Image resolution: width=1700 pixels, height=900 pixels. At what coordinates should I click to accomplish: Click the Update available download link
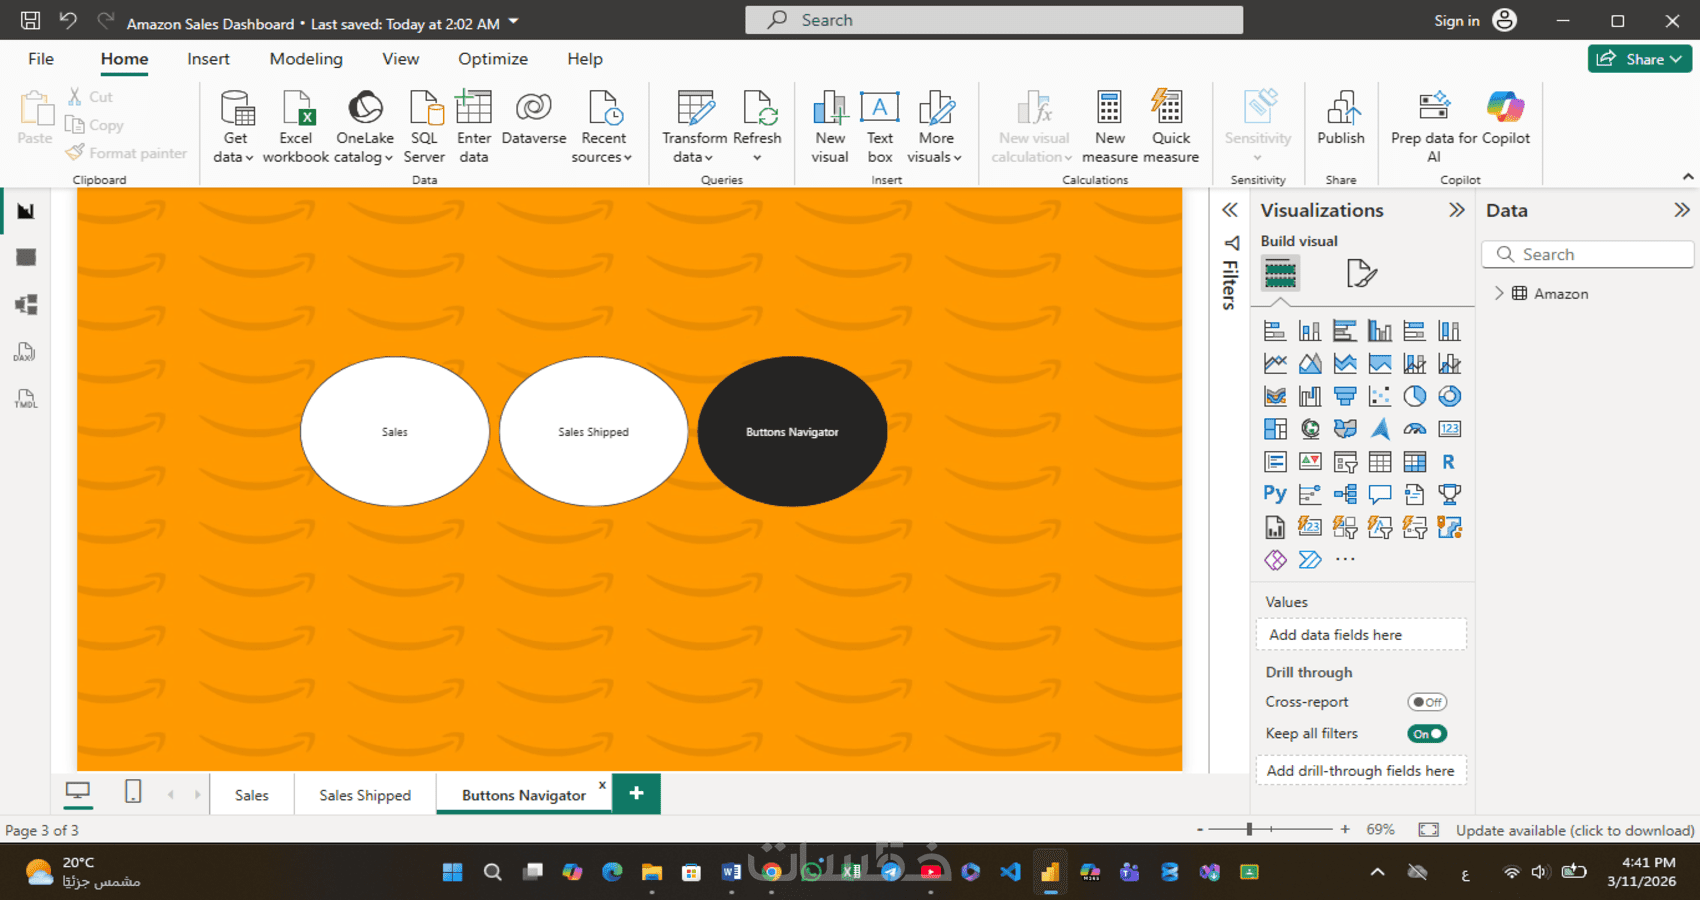1575,830
